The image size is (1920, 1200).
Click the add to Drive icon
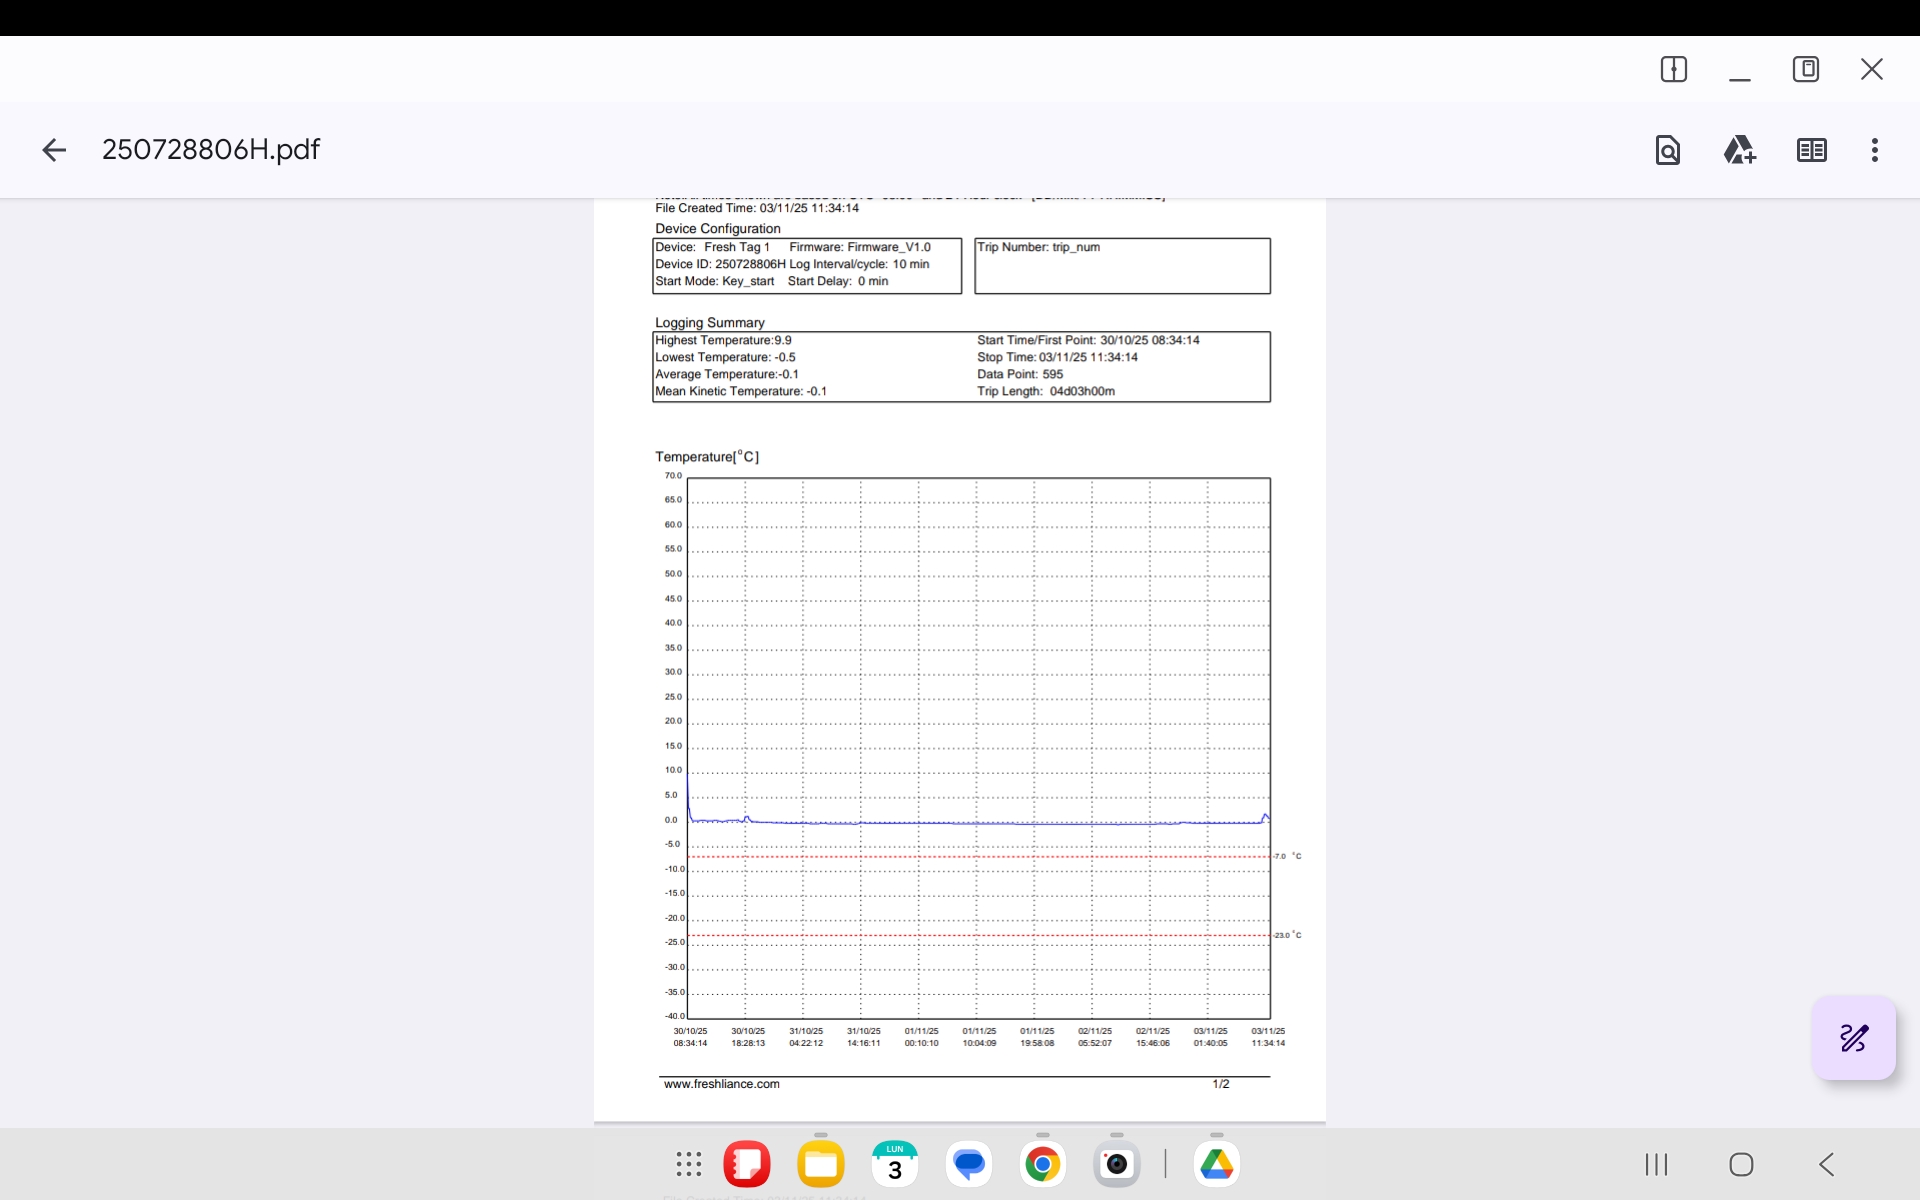(x=1739, y=150)
